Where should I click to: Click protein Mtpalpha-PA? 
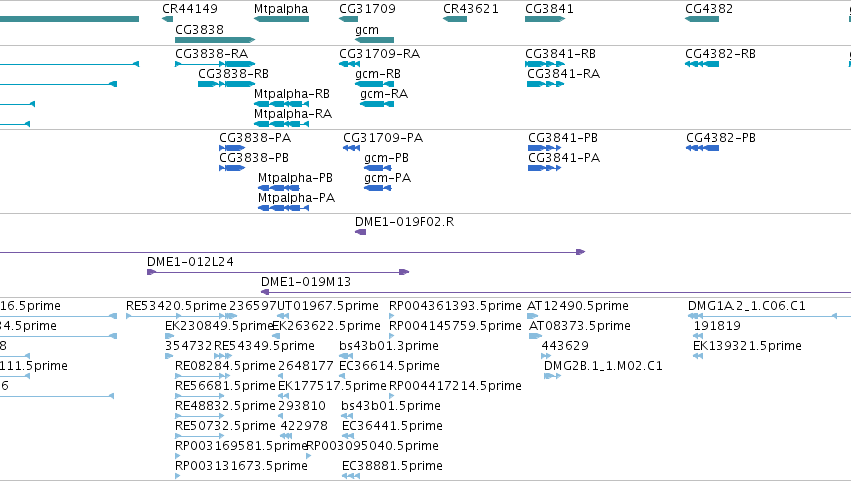[296, 198]
